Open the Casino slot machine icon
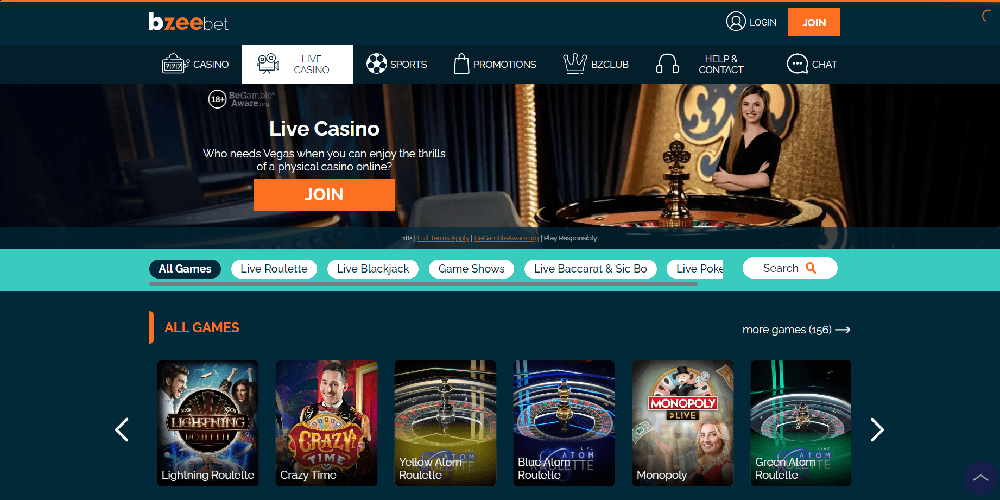 tap(175, 64)
